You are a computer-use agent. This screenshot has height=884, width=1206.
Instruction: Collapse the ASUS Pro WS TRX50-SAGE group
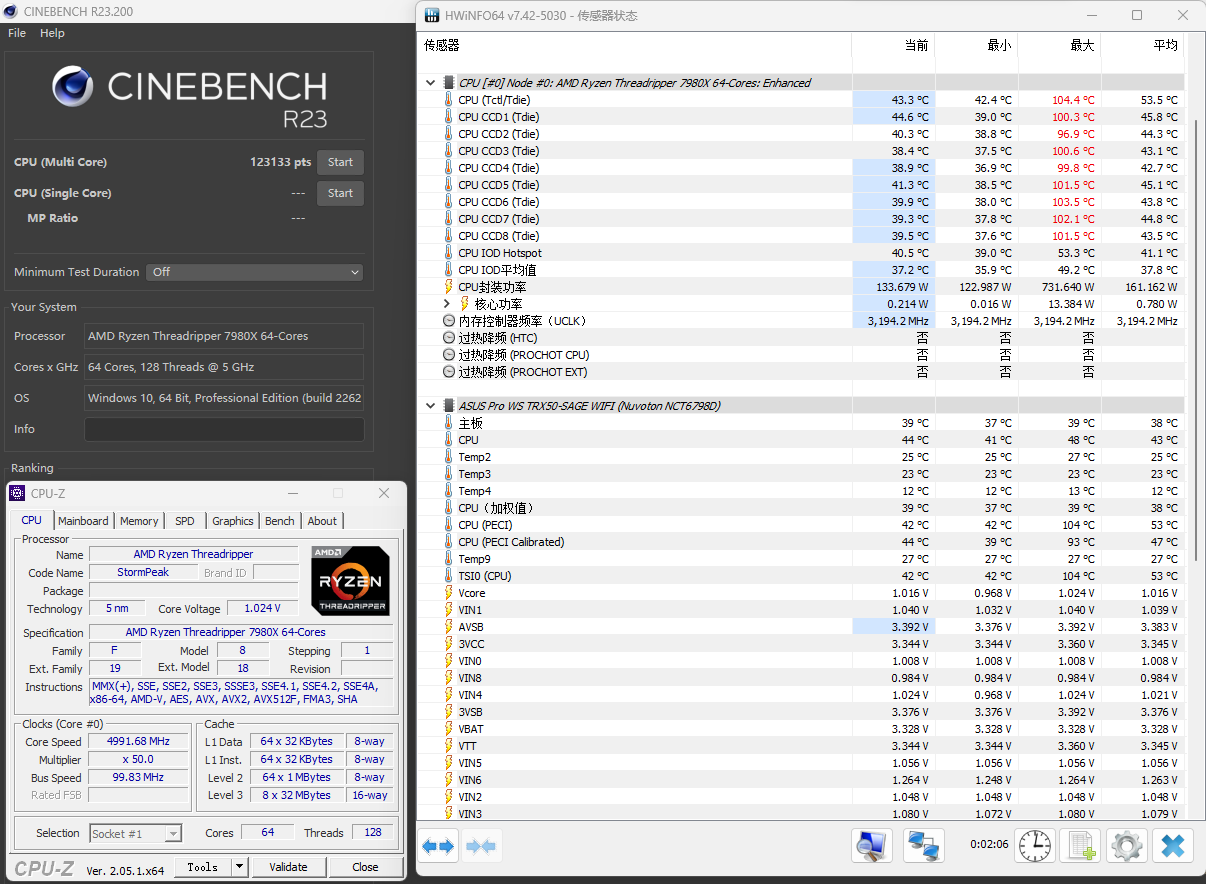(431, 406)
